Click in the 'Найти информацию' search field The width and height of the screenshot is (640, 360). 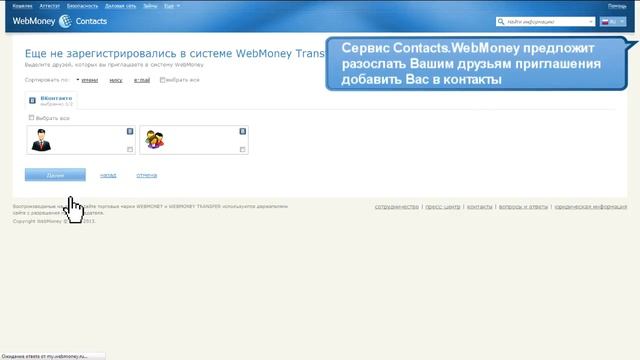tap(546, 22)
